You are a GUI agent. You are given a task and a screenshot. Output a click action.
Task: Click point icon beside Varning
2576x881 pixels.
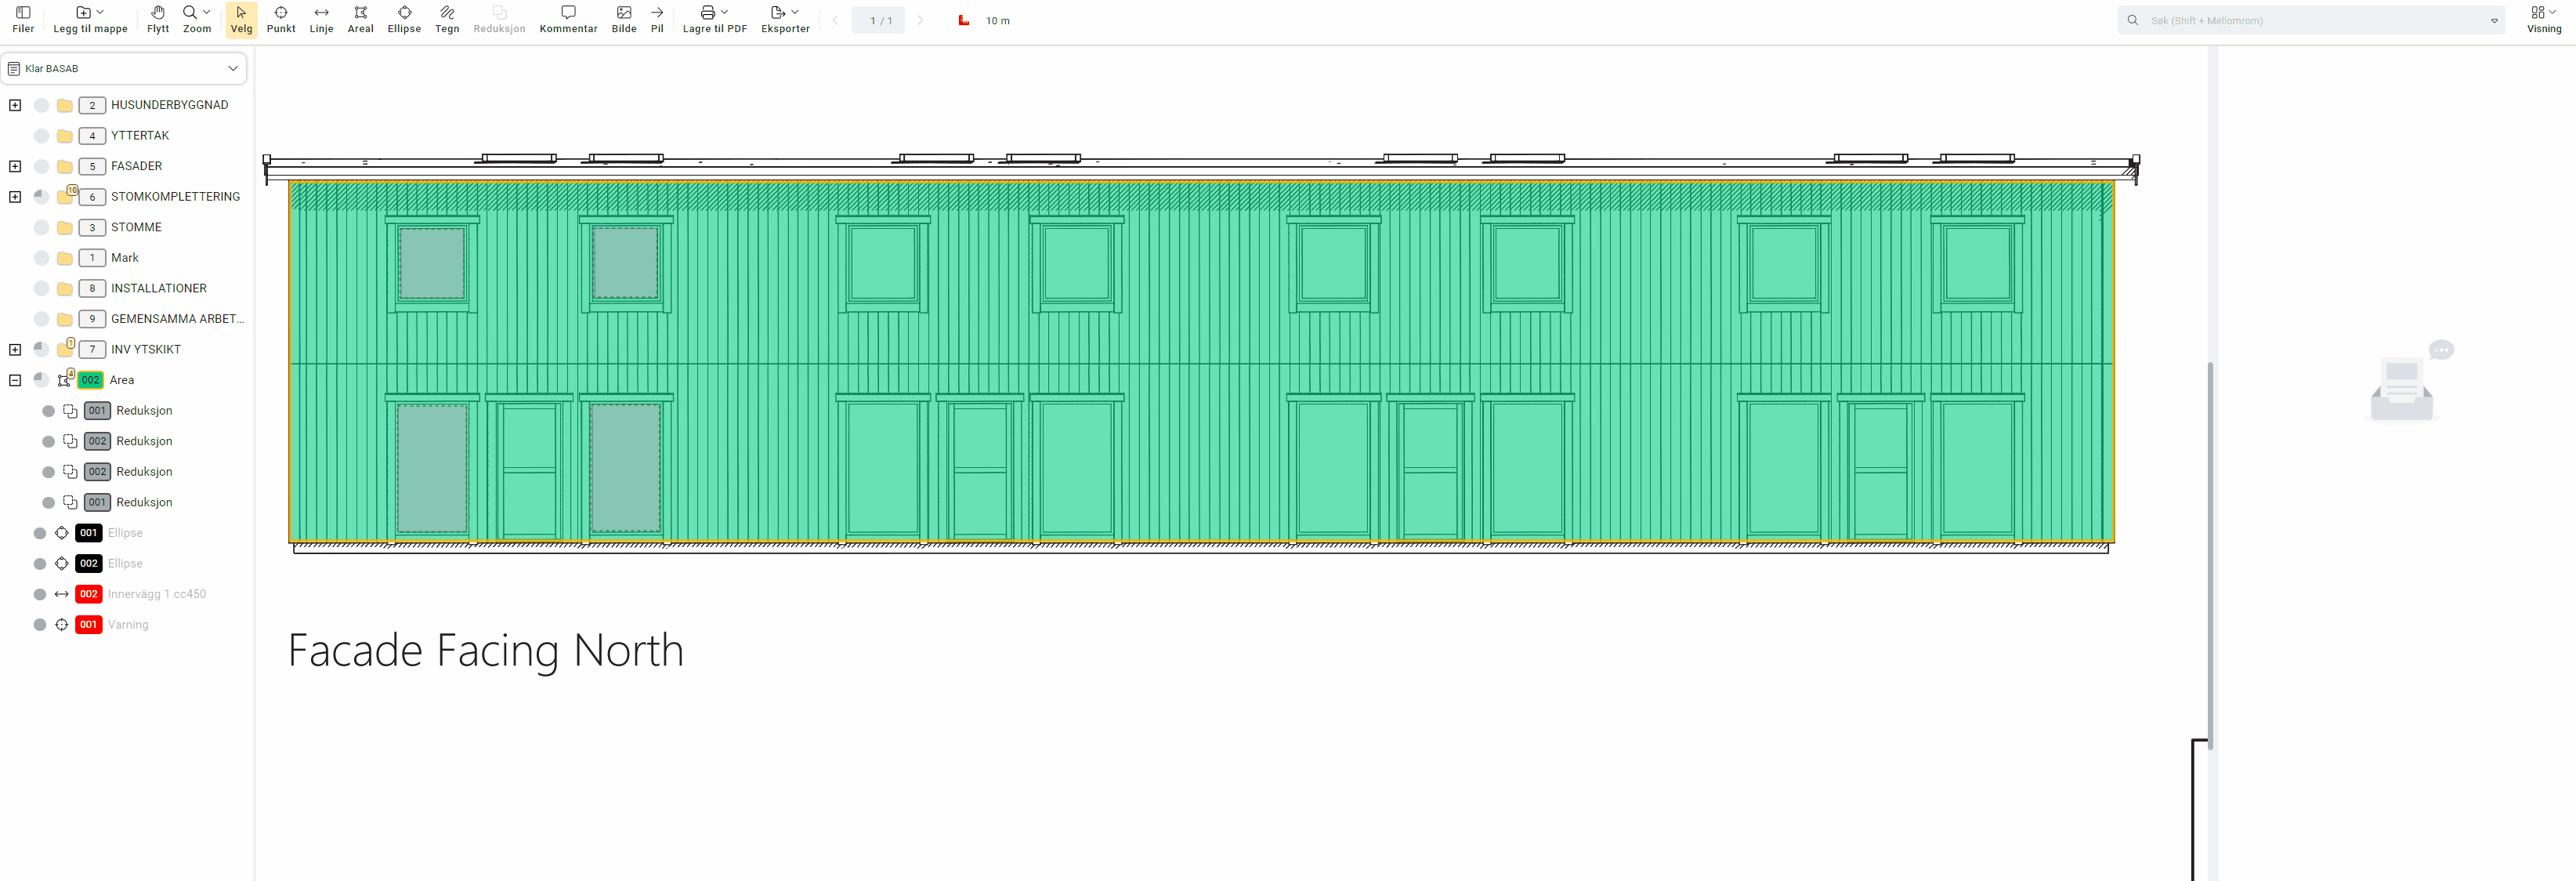point(62,625)
